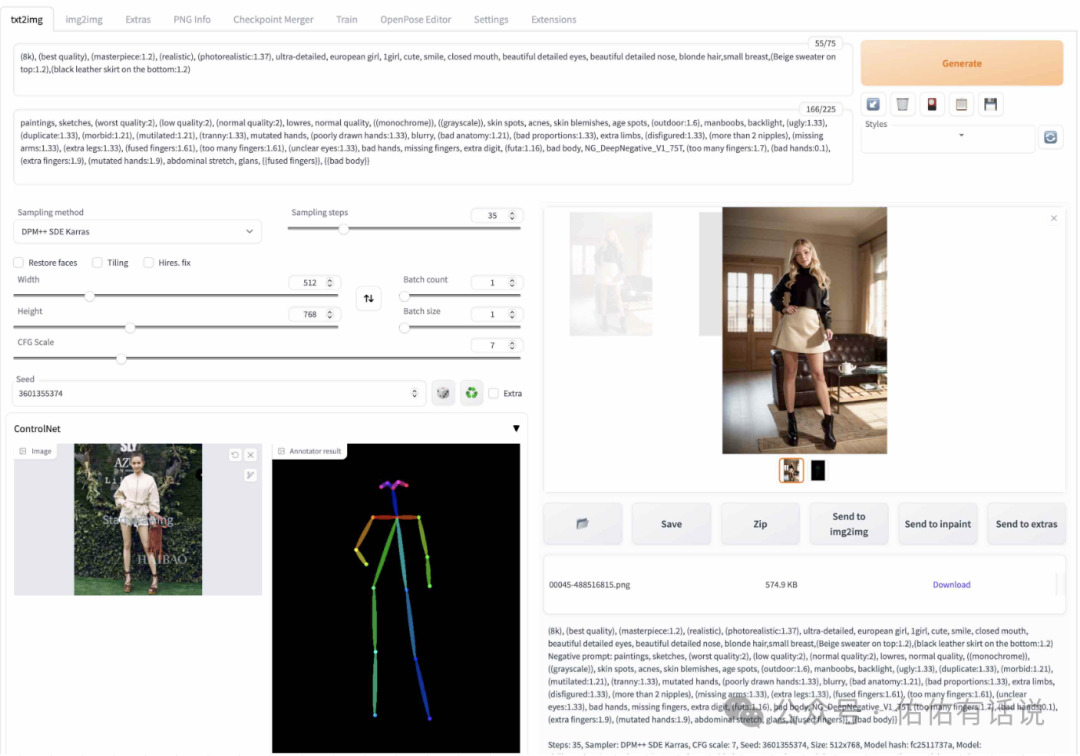This screenshot has width=1080, height=756.
Task: Click the floppy disk save style icon
Action: coord(990,105)
